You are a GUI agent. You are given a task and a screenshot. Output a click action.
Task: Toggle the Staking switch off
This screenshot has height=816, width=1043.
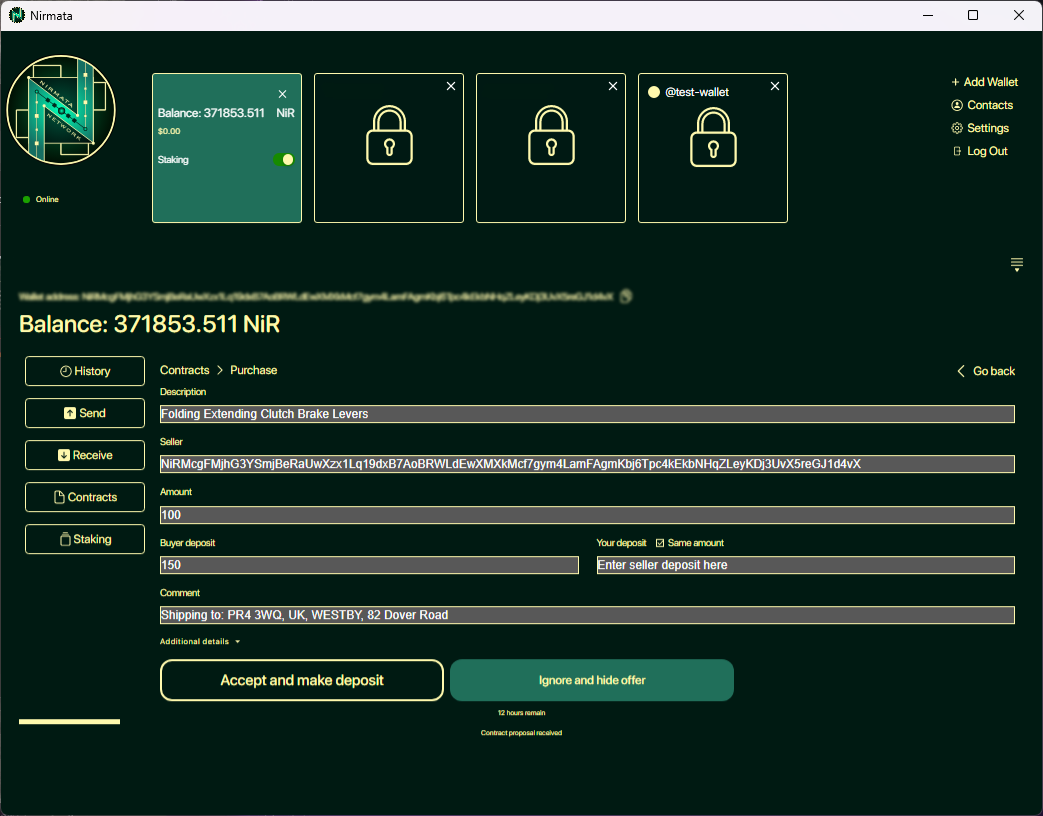[x=284, y=160]
